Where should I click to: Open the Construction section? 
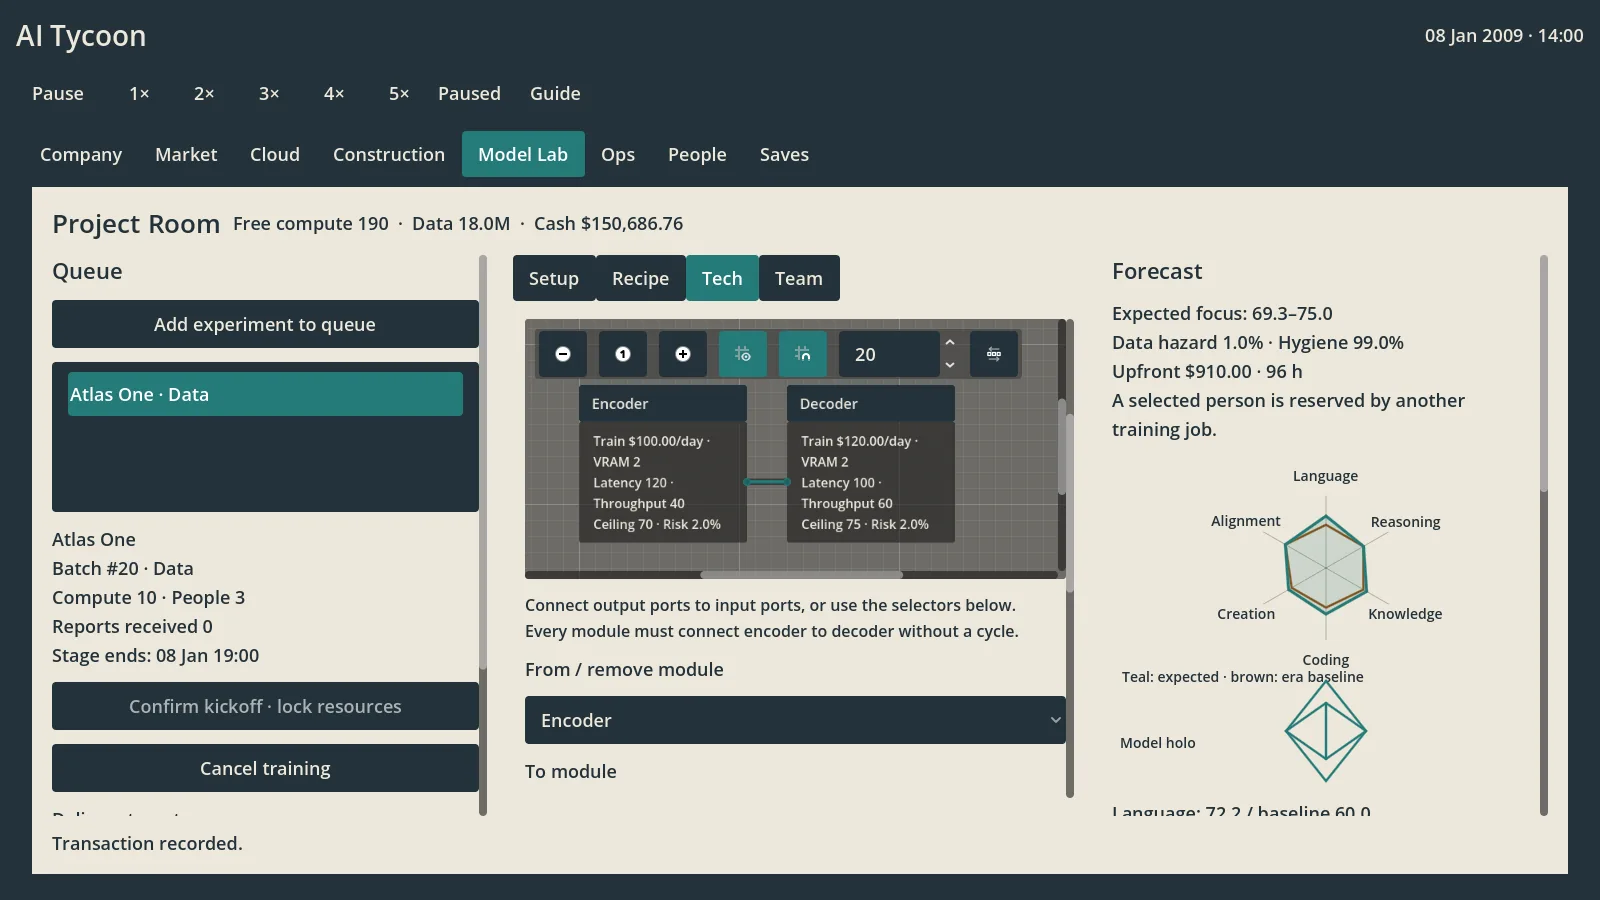tap(389, 154)
